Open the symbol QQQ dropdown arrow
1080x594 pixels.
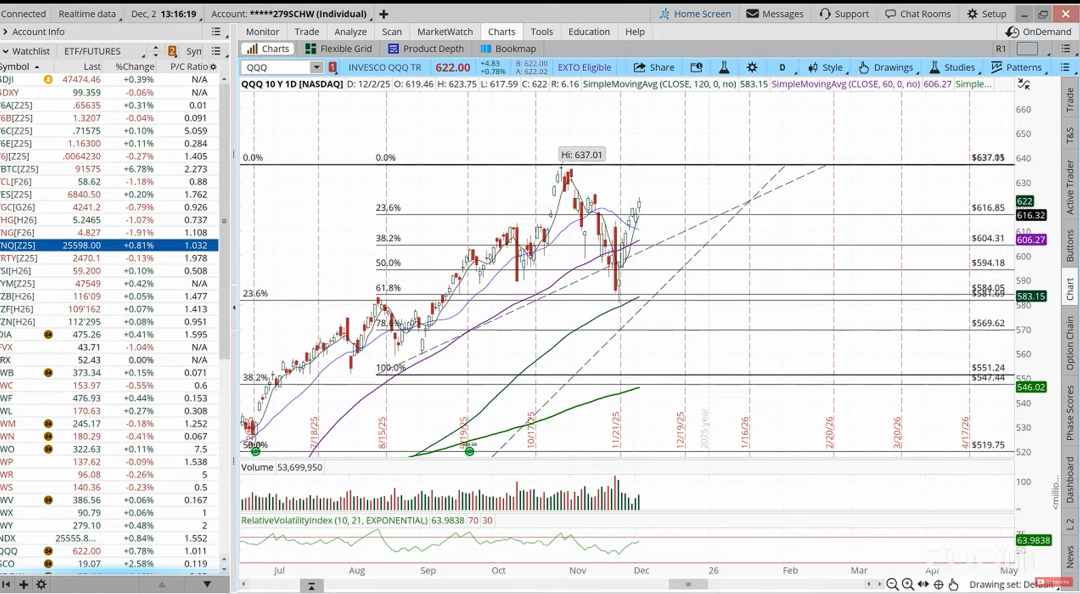(x=316, y=68)
